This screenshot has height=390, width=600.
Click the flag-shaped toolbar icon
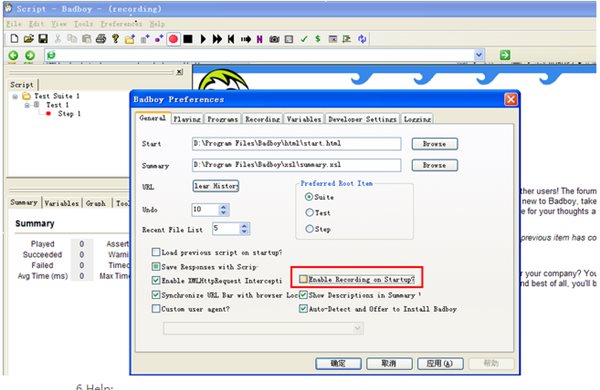point(347,39)
